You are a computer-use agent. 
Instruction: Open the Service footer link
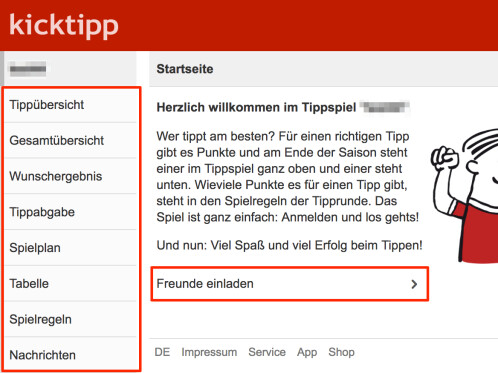267,352
